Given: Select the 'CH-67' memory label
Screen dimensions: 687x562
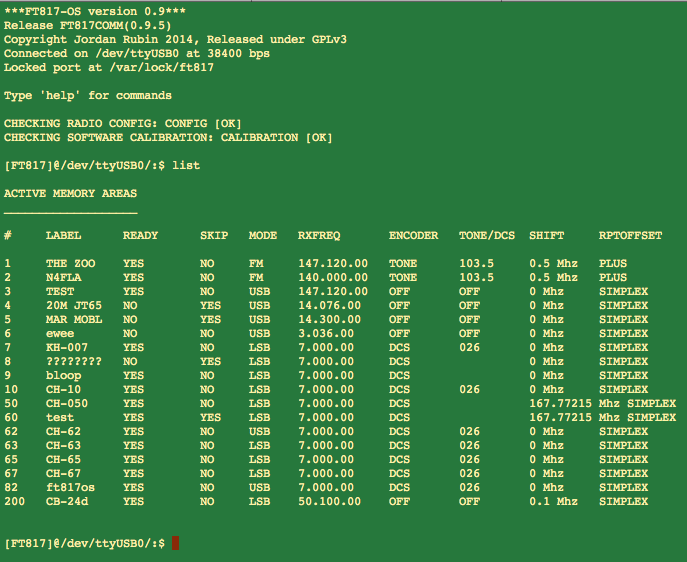Looking at the screenshot, I should pyautogui.click(x=64, y=474).
